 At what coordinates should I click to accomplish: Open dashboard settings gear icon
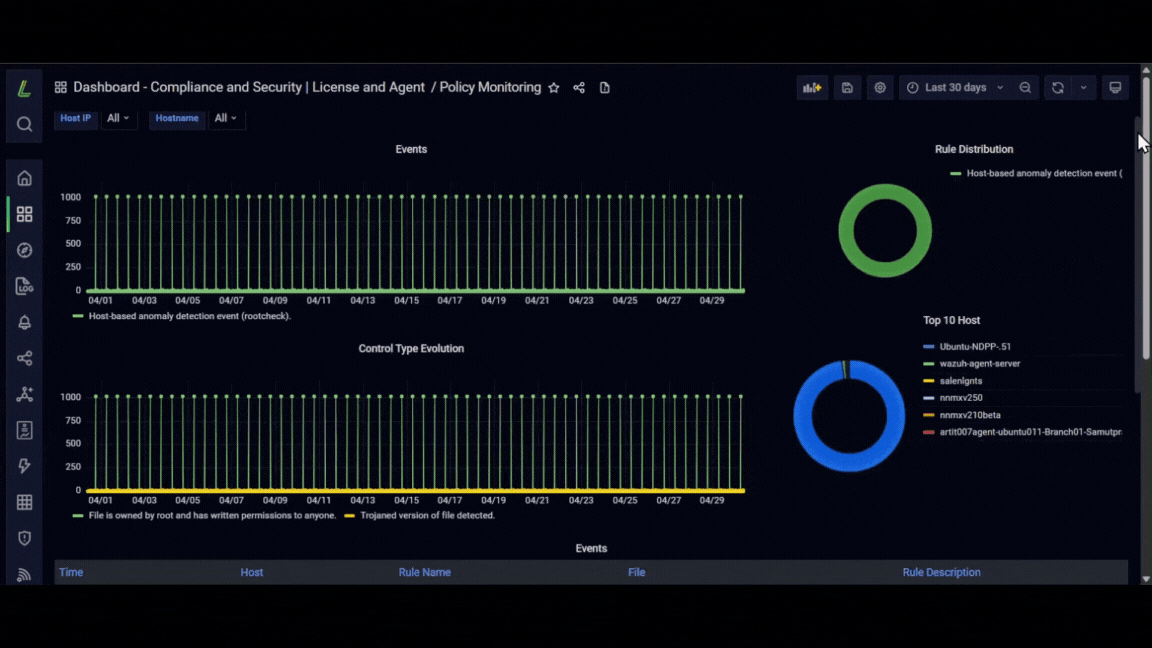click(879, 87)
